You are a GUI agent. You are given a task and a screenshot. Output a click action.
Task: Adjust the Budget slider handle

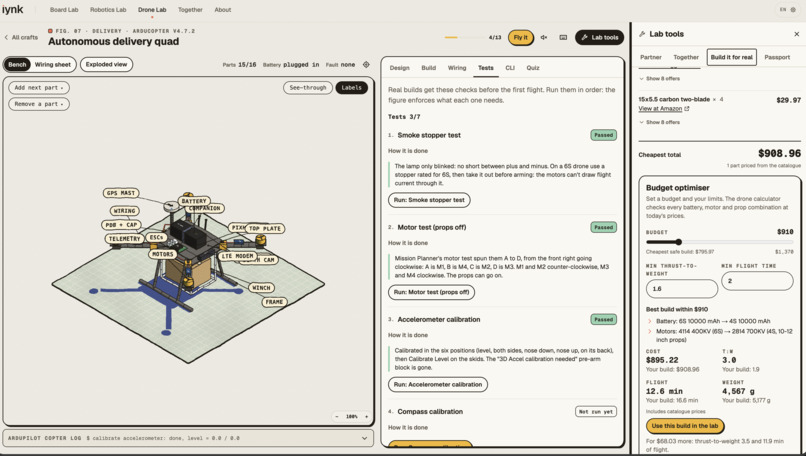pyautogui.click(x=679, y=242)
